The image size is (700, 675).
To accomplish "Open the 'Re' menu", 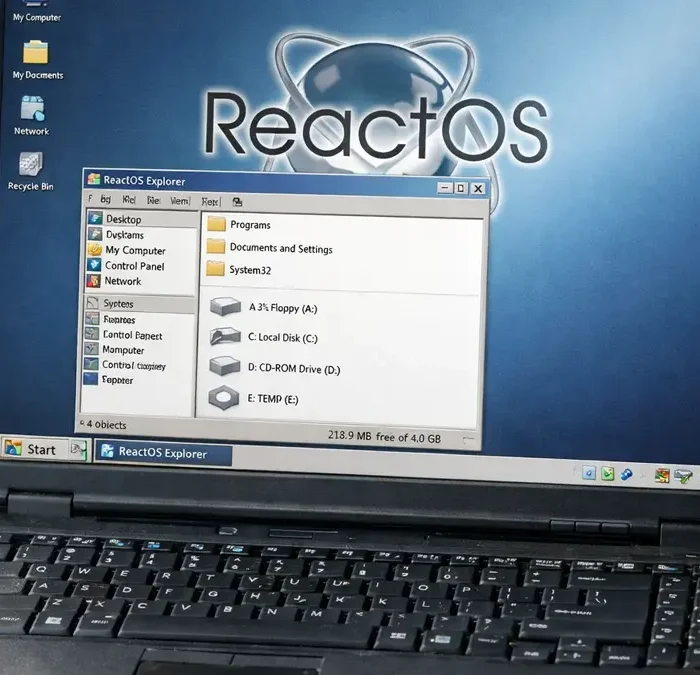I will pos(153,200).
